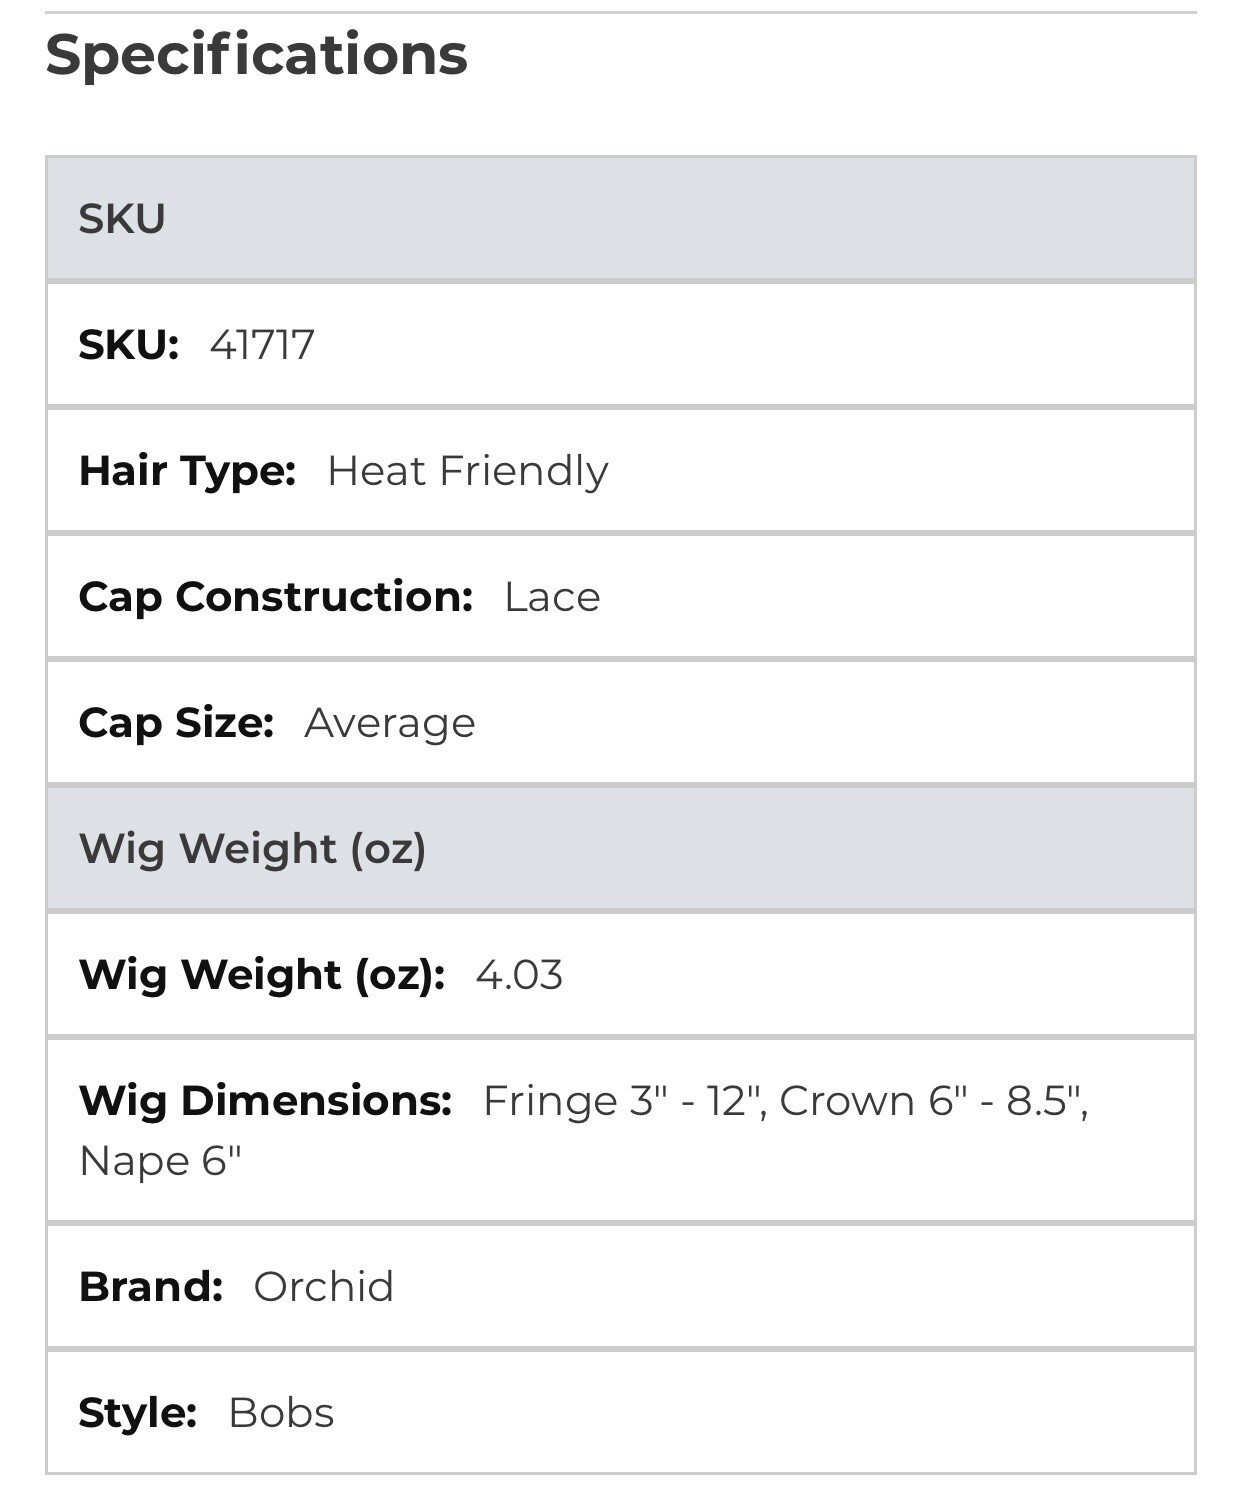Viewport: 1242px width, 1501px height.
Task: Click the Brand label
Action: click(x=151, y=1287)
